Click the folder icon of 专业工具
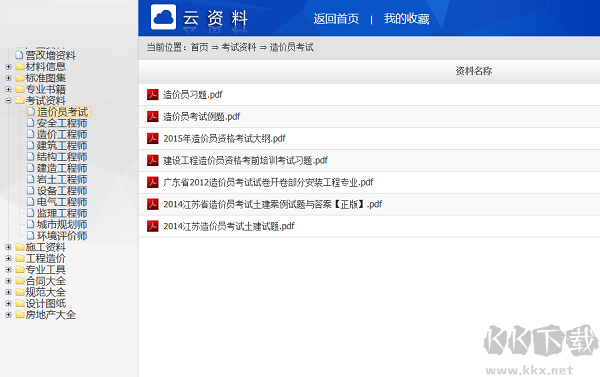 pyautogui.click(x=20, y=269)
